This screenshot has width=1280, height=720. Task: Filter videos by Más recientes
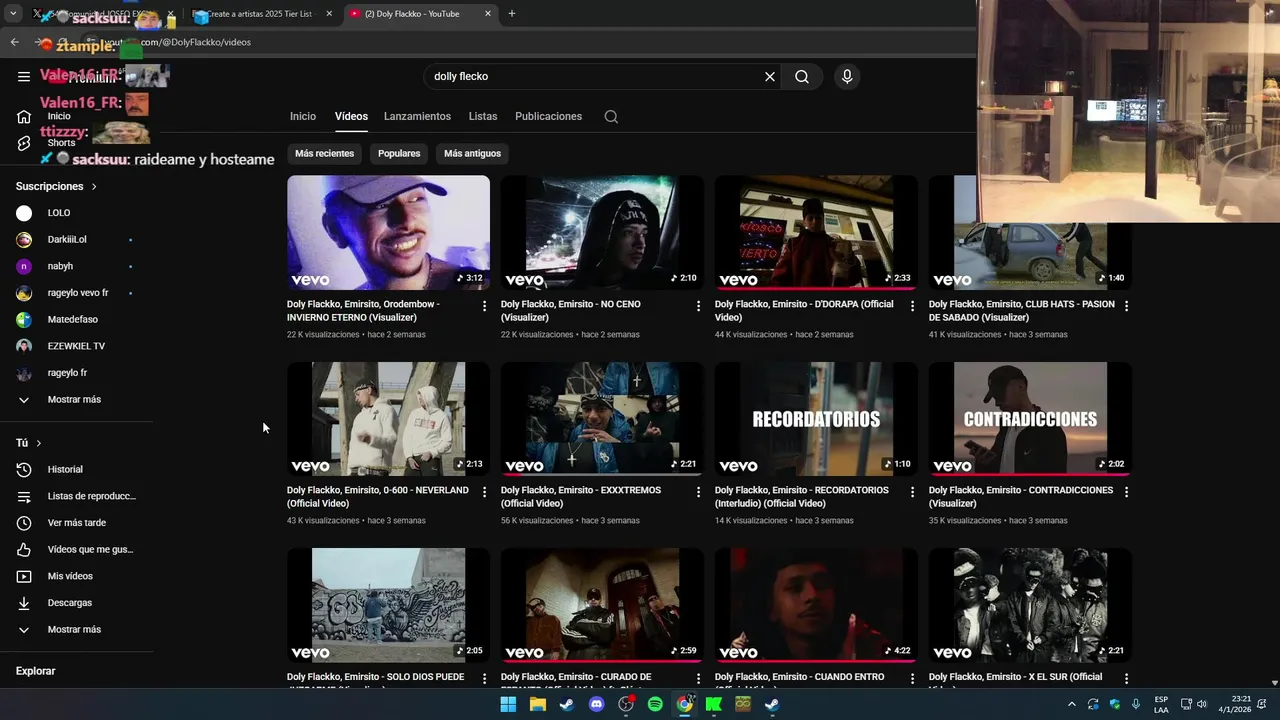324,153
